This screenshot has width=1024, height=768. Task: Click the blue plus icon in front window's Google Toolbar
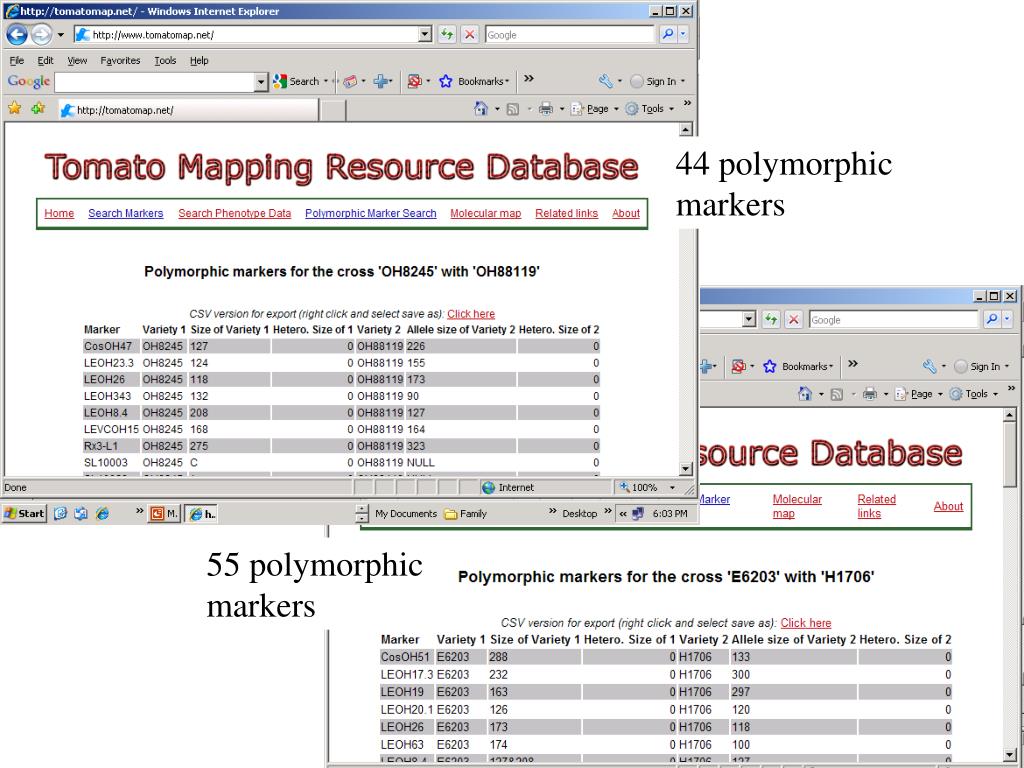tap(381, 82)
